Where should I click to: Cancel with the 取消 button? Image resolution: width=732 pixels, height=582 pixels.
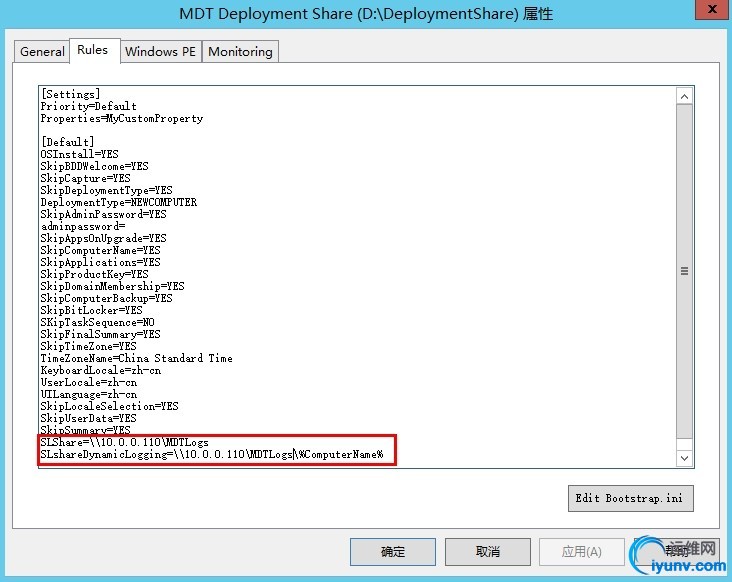pyautogui.click(x=487, y=552)
